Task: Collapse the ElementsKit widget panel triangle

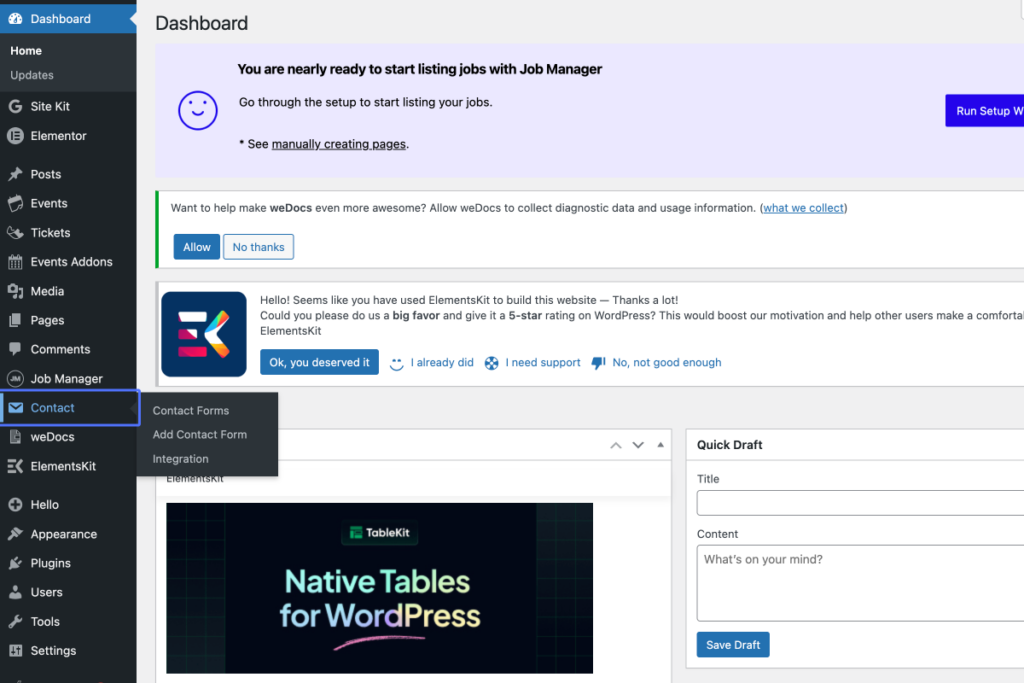Action: [x=660, y=445]
